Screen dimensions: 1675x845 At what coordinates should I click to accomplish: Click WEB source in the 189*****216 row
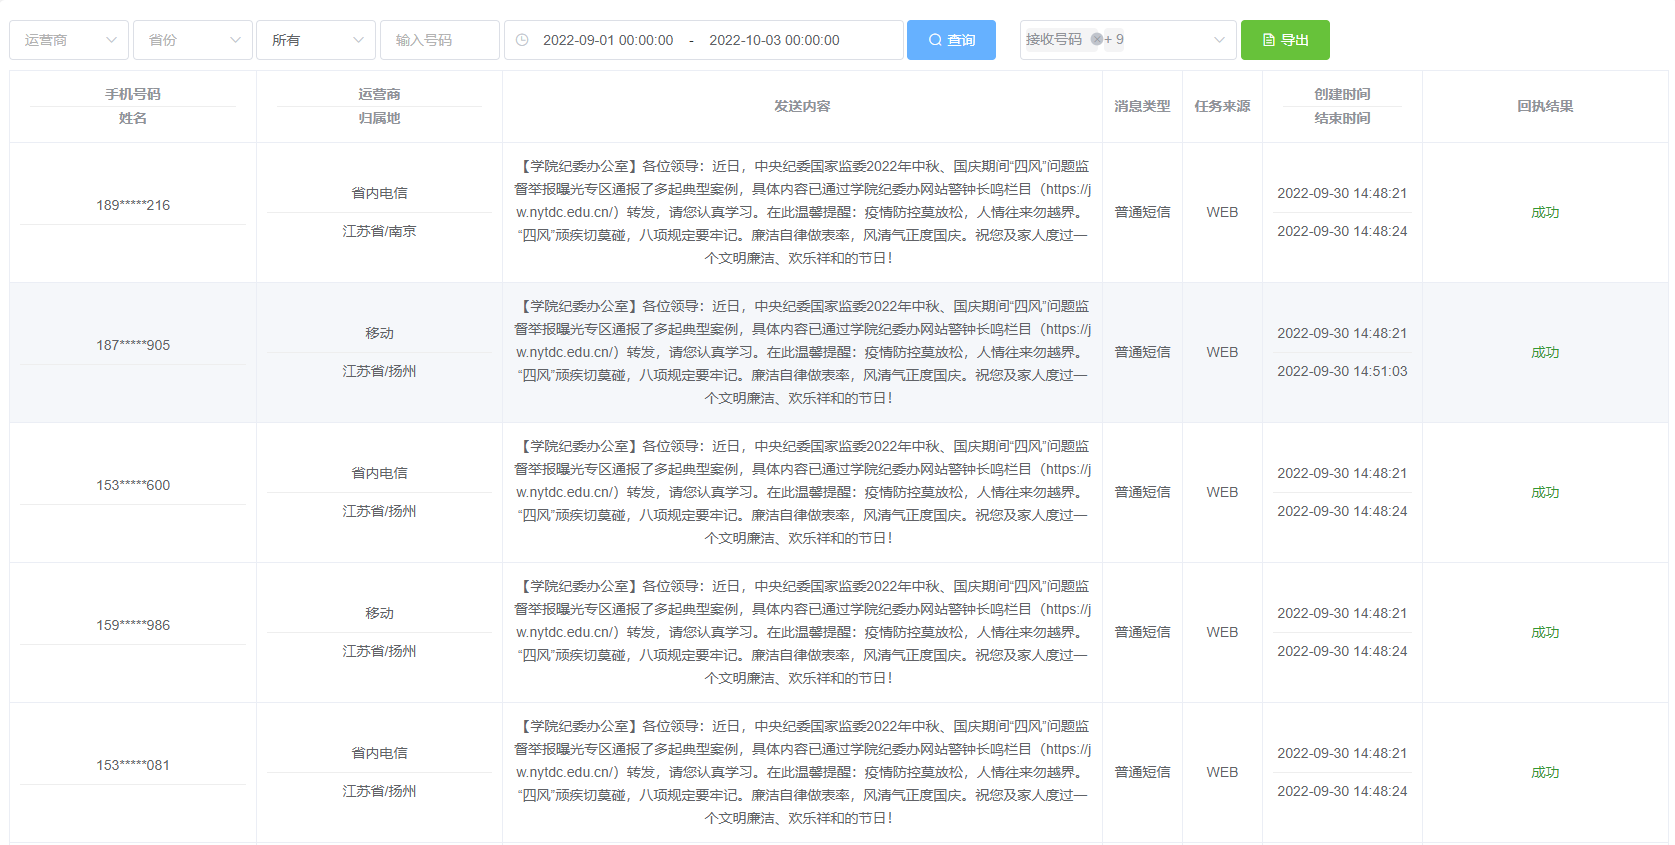[1222, 212]
